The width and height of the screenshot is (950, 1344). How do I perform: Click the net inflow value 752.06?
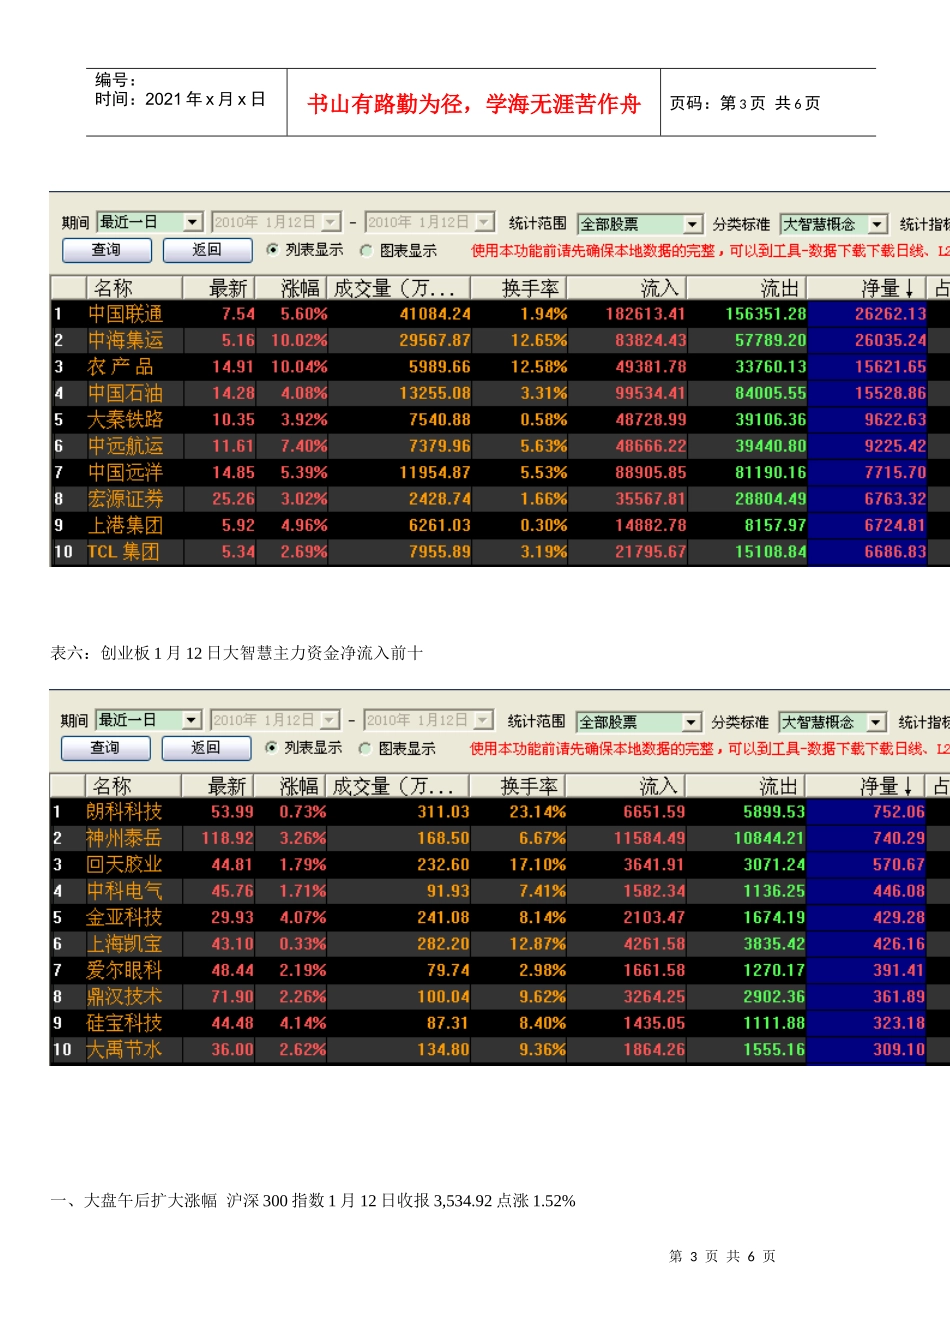[x=899, y=812]
